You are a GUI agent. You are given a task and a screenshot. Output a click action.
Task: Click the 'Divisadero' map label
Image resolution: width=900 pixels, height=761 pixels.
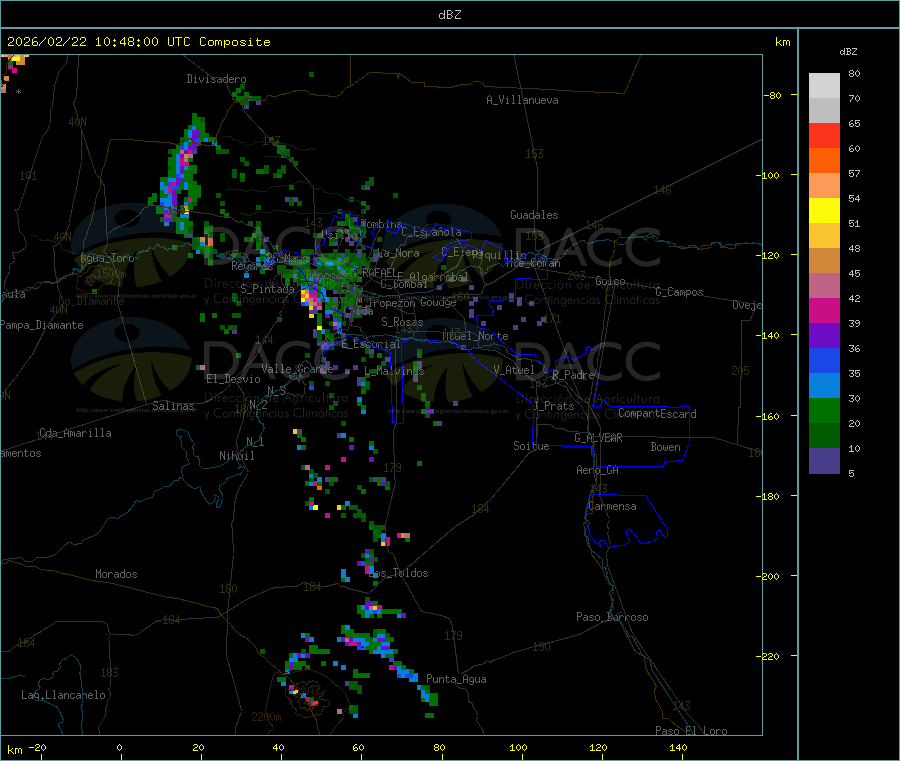pos(216,79)
